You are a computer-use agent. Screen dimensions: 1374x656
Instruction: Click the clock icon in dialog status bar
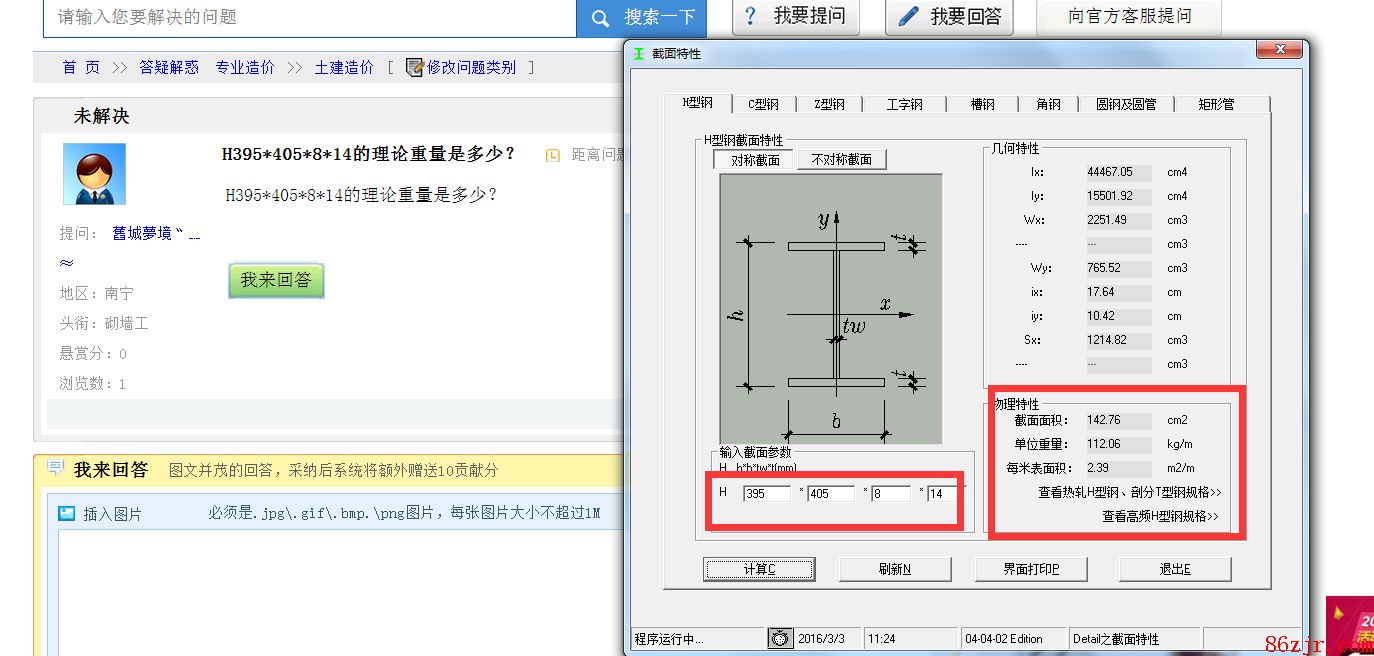tap(780, 638)
